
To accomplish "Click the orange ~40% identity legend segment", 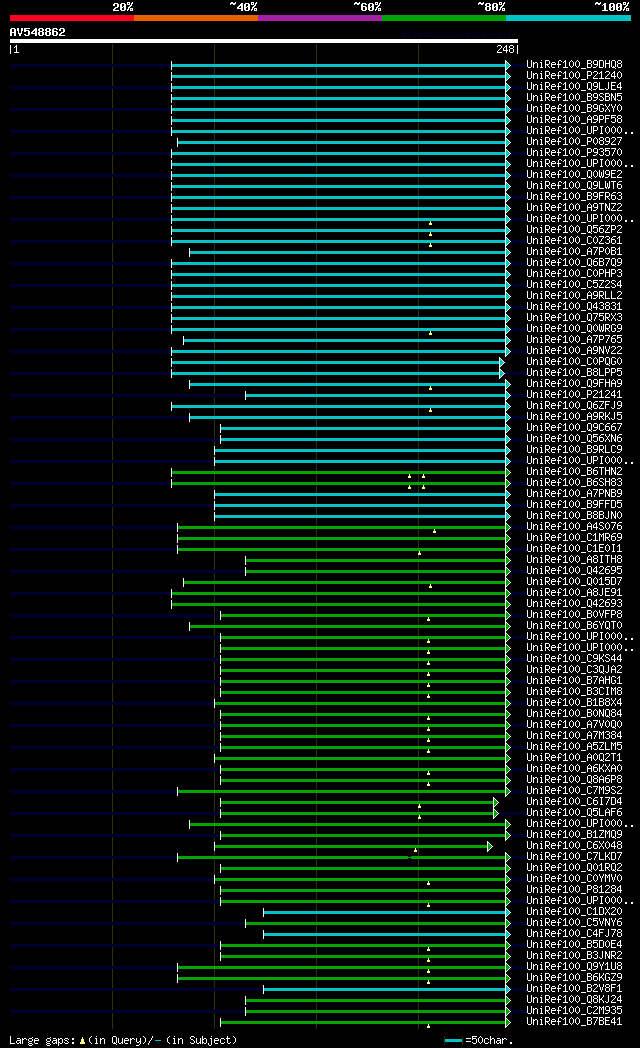I will click(x=196, y=18).
